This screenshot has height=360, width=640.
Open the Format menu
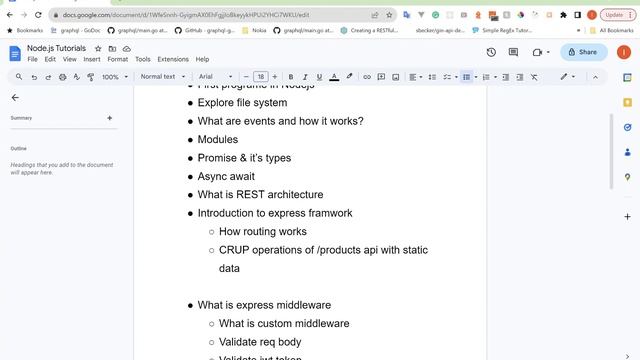point(118,59)
